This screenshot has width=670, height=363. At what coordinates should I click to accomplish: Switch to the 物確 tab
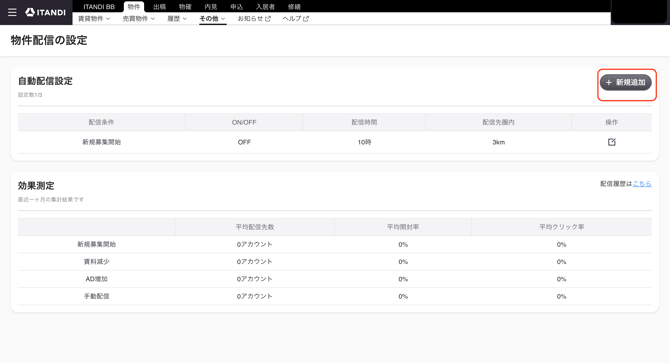coord(185,6)
